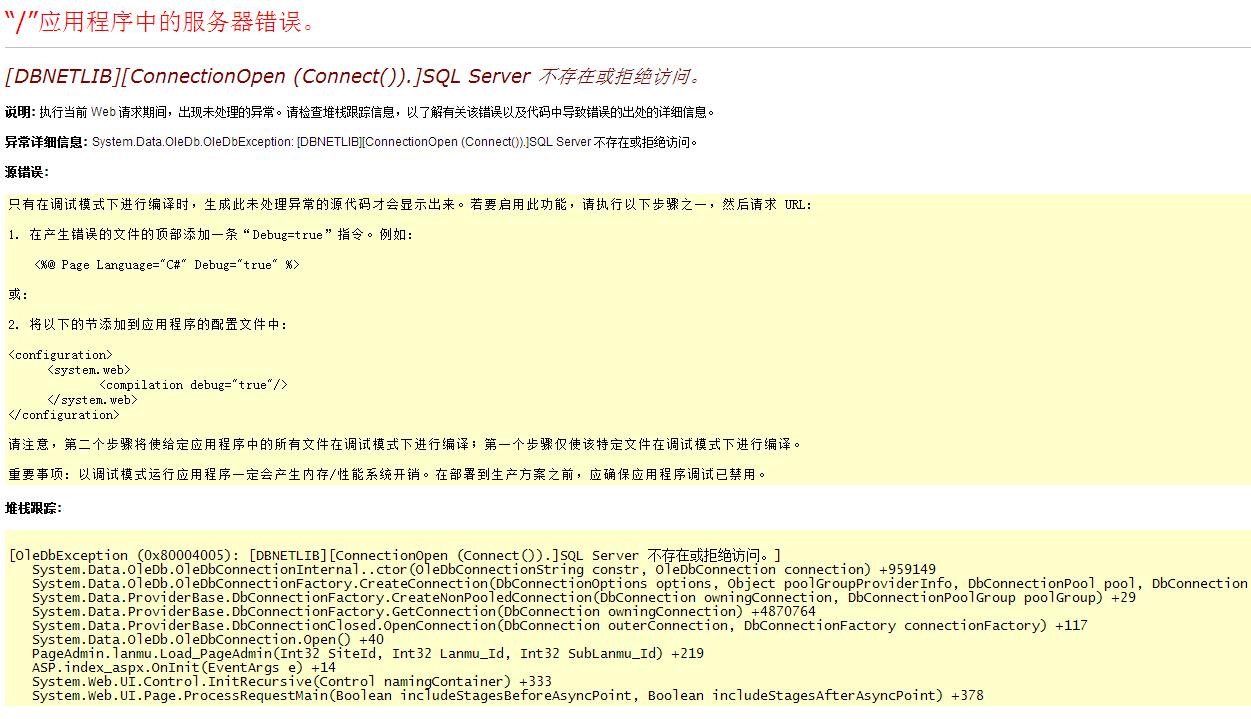Image resolution: width=1251 pixels, height=719 pixels.
Task: Select step 2 about configuration file section
Action: pyautogui.click(x=147, y=324)
